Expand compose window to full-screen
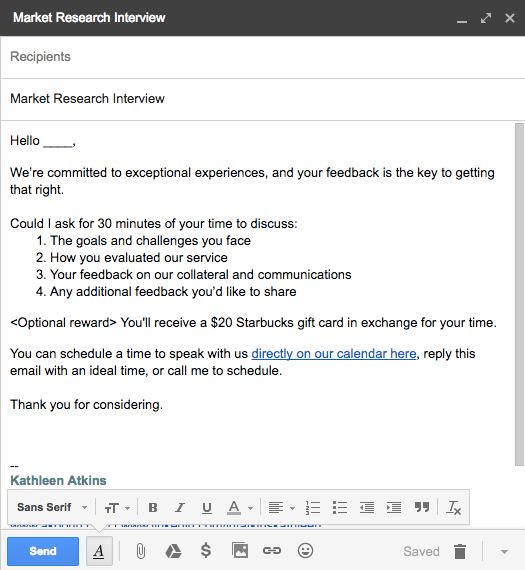 486,18
